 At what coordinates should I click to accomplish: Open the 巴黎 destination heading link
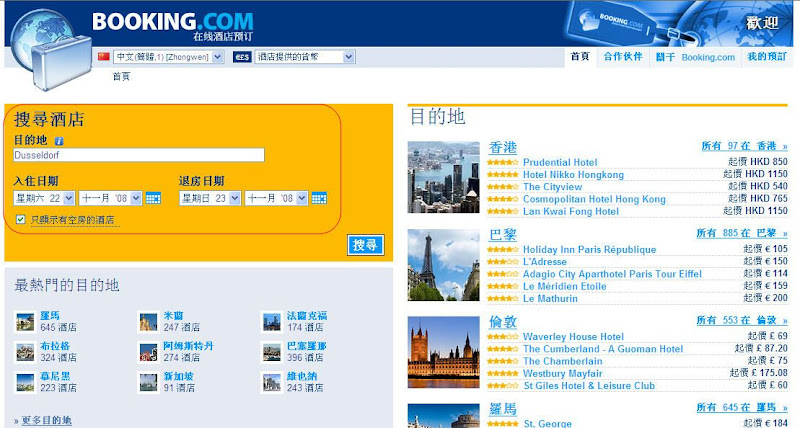[503, 235]
